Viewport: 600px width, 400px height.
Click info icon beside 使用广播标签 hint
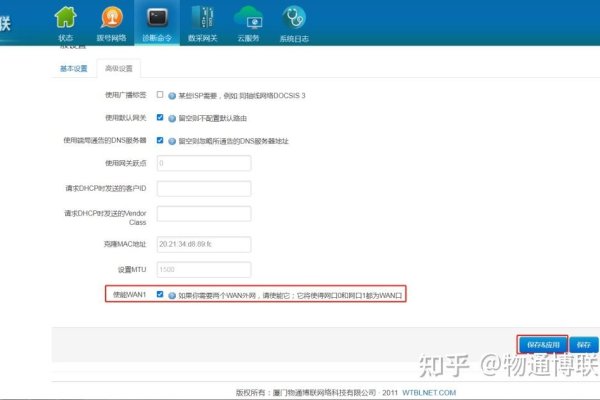point(172,96)
